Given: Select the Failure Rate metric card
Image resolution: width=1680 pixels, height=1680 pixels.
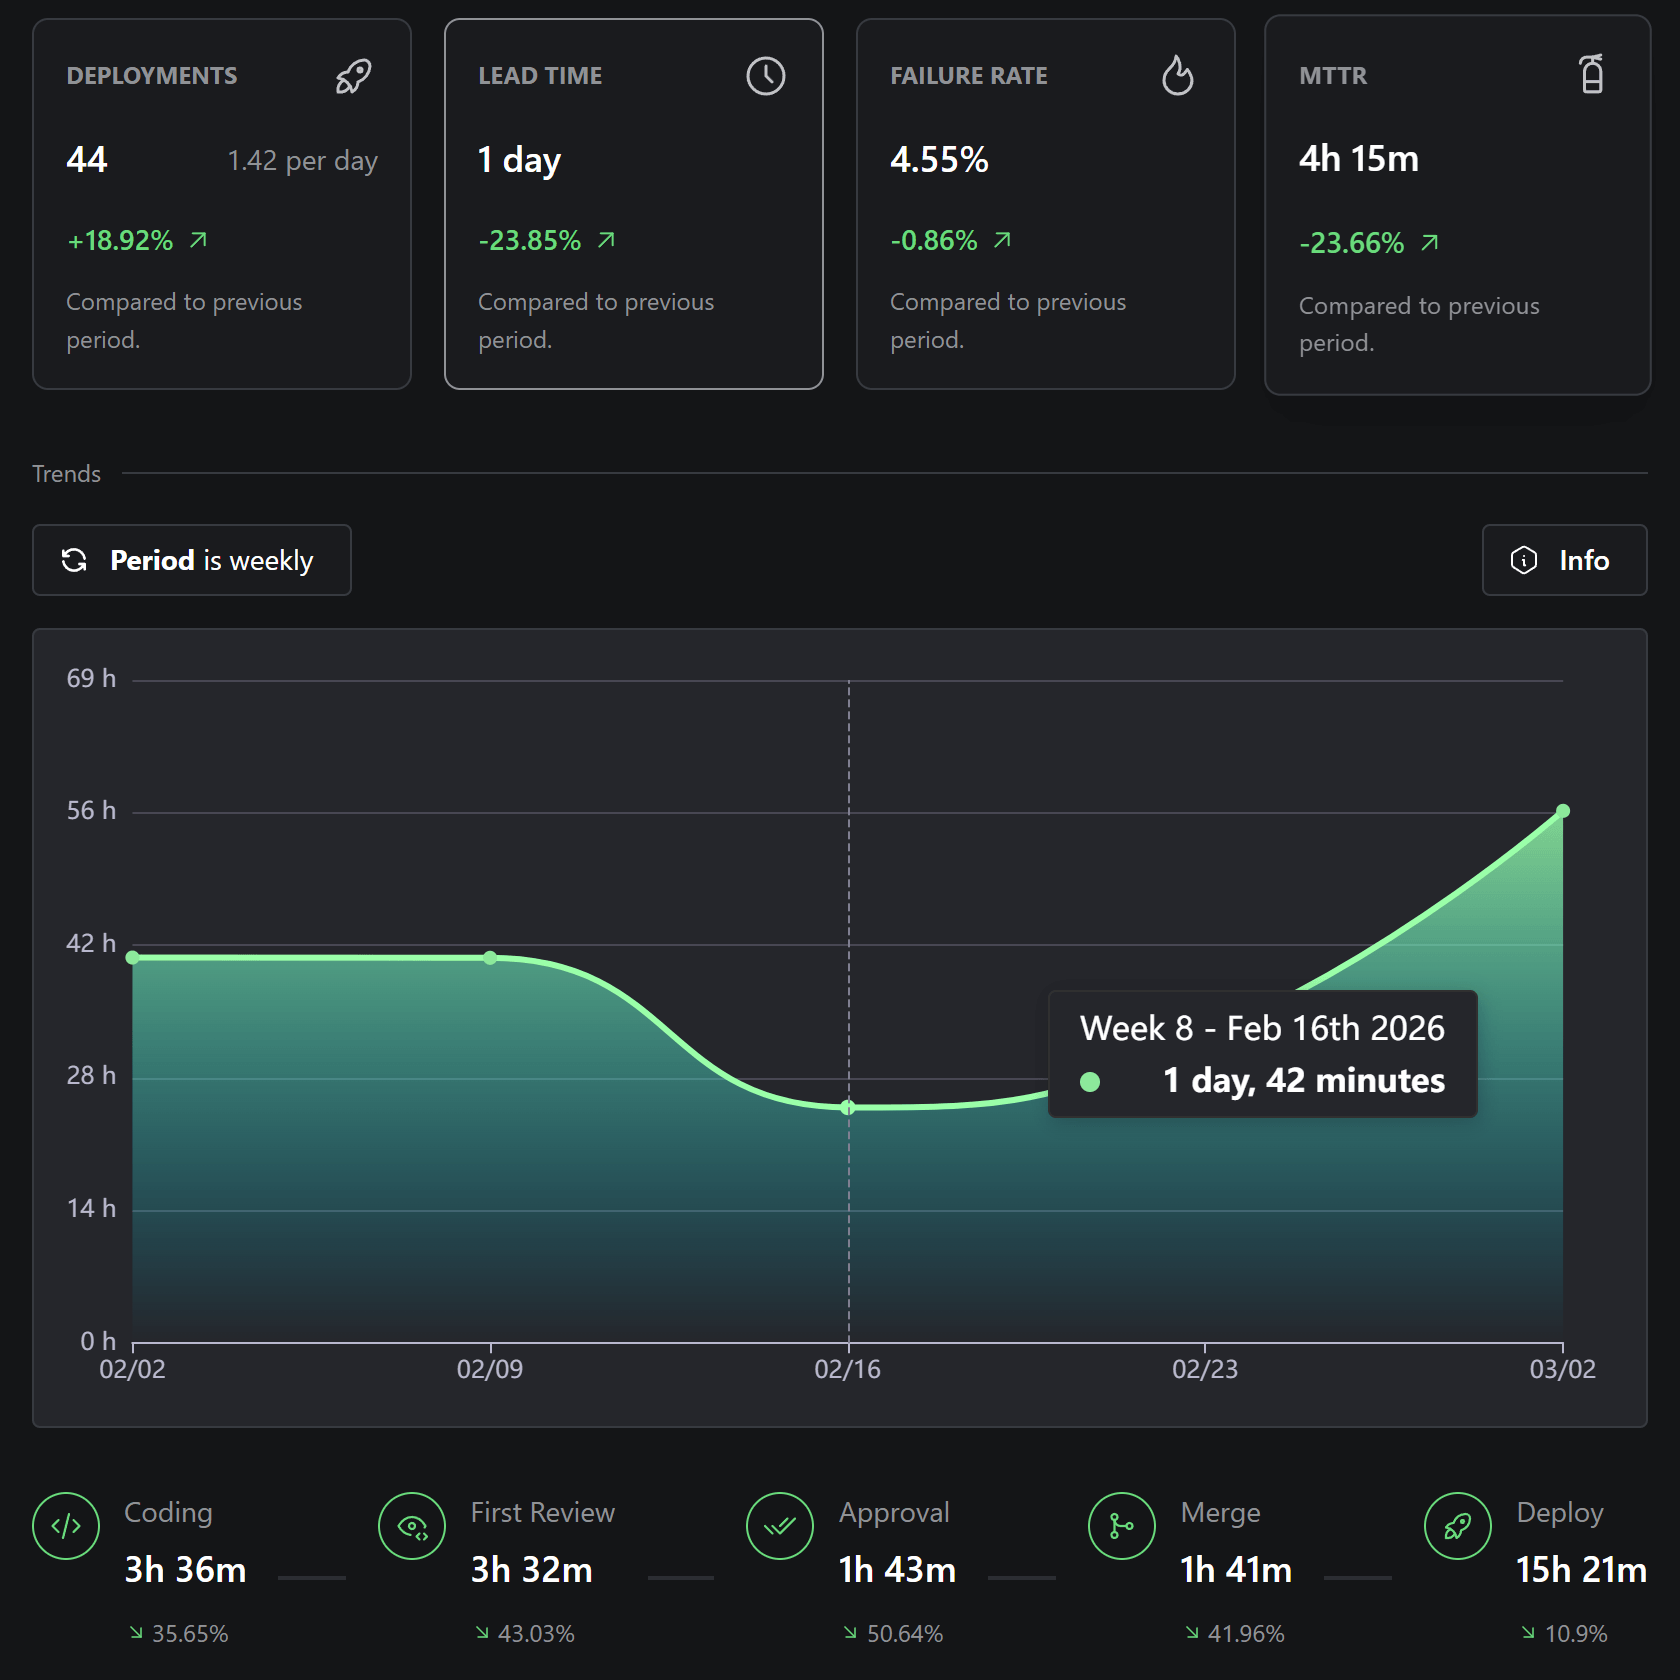Looking at the screenshot, I should pos(1046,204).
